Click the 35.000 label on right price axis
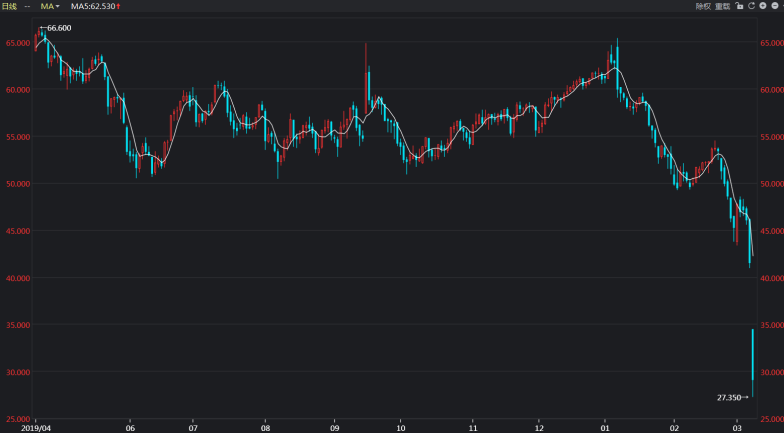This screenshot has width=784, height=434. (769, 325)
